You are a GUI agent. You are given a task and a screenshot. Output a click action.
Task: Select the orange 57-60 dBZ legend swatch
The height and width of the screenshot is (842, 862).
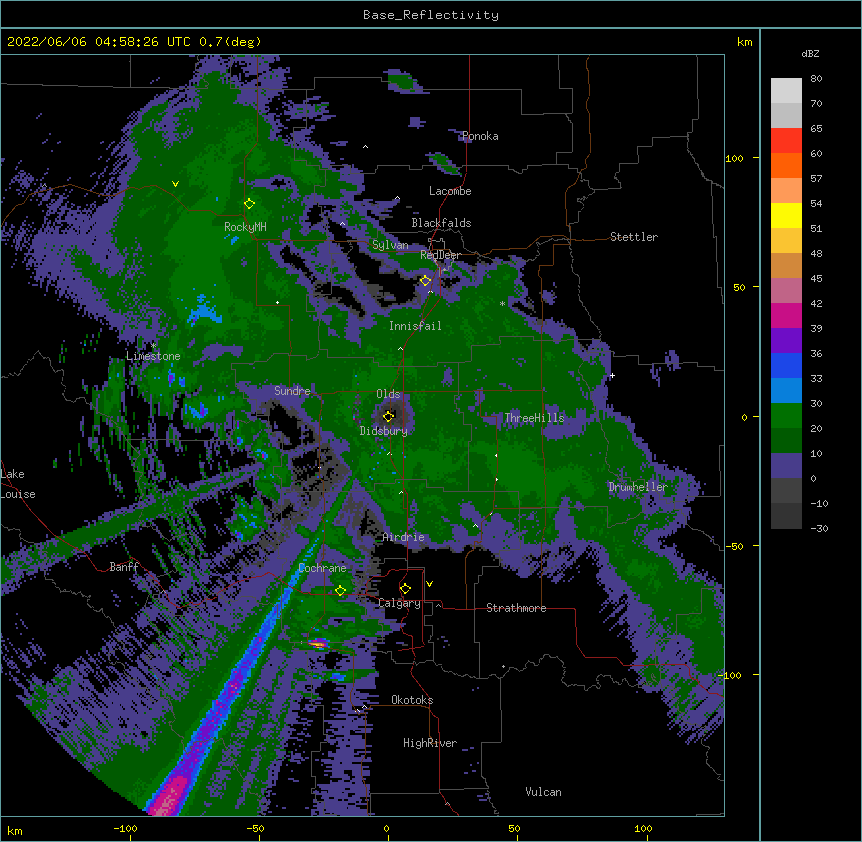[x=786, y=165]
